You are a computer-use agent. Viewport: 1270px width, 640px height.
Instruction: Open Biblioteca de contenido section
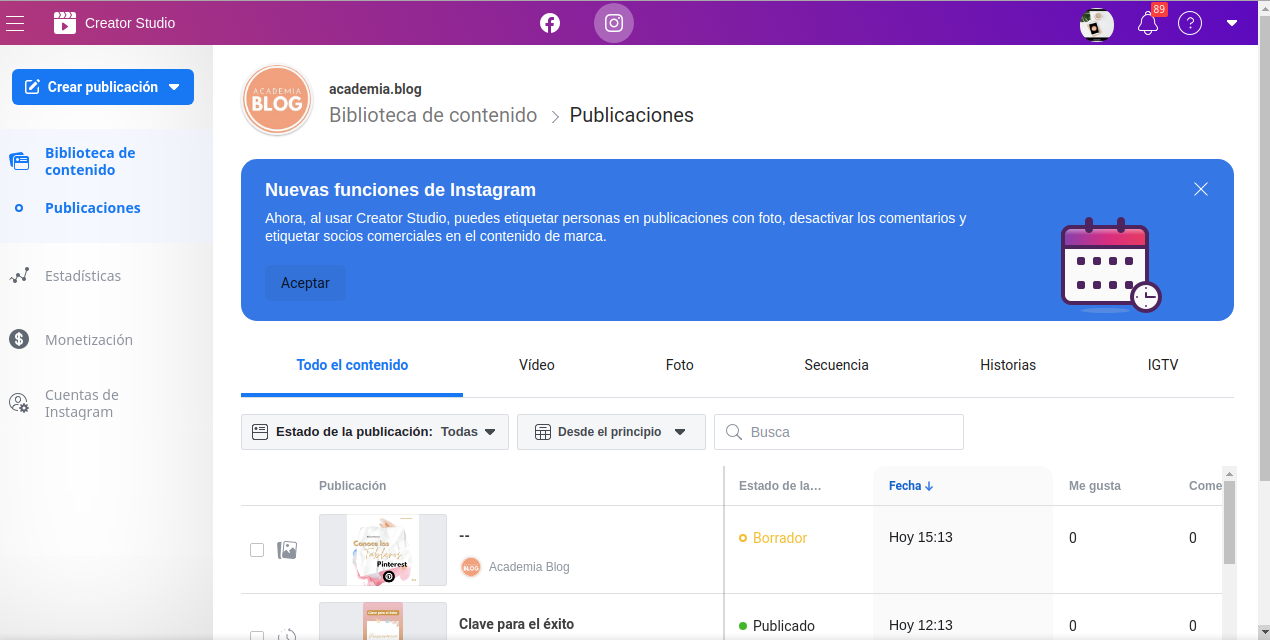[x=90, y=161]
